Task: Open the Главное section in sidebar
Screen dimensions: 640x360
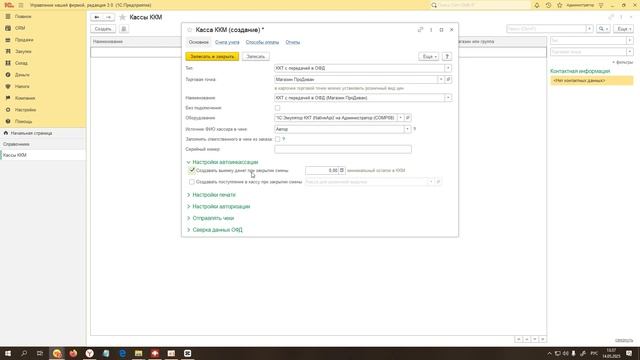Action: pyautogui.click(x=23, y=16)
